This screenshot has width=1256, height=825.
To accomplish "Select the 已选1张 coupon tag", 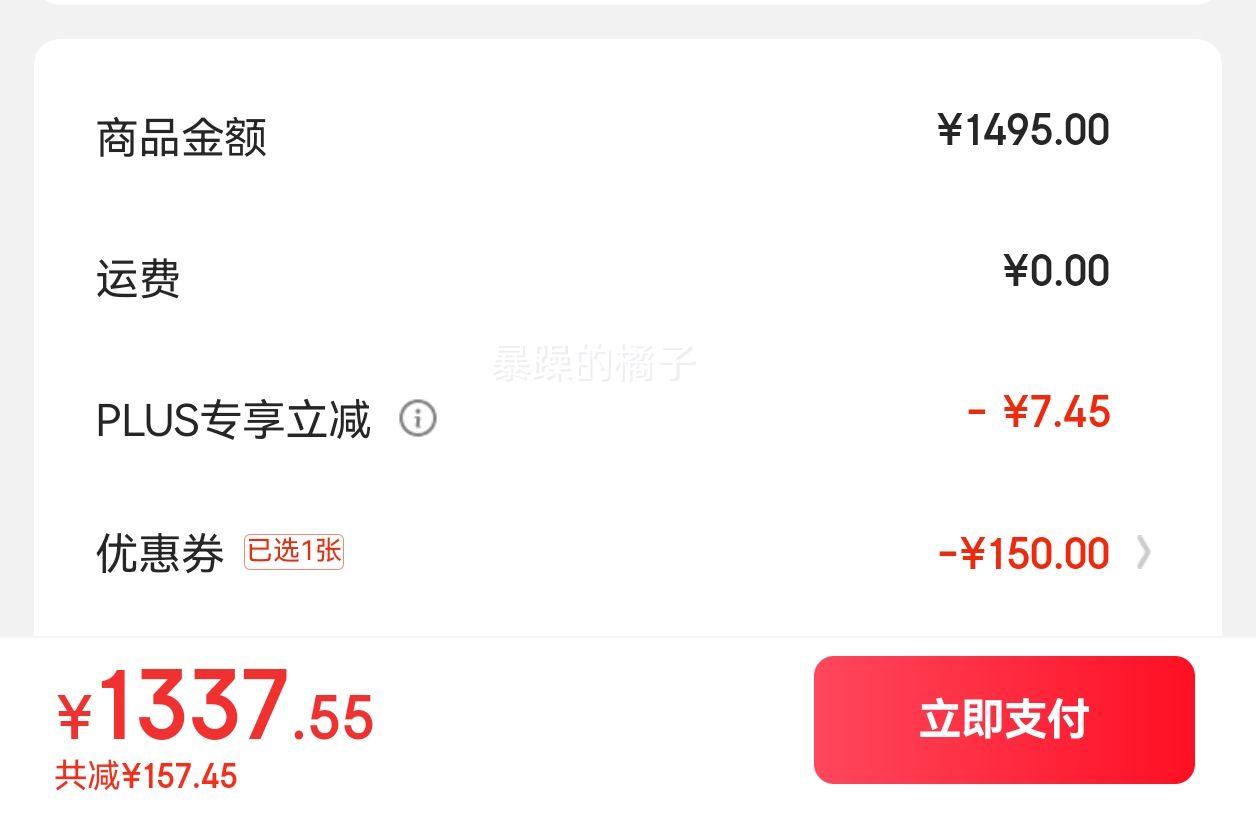I will (x=294, y=551).
